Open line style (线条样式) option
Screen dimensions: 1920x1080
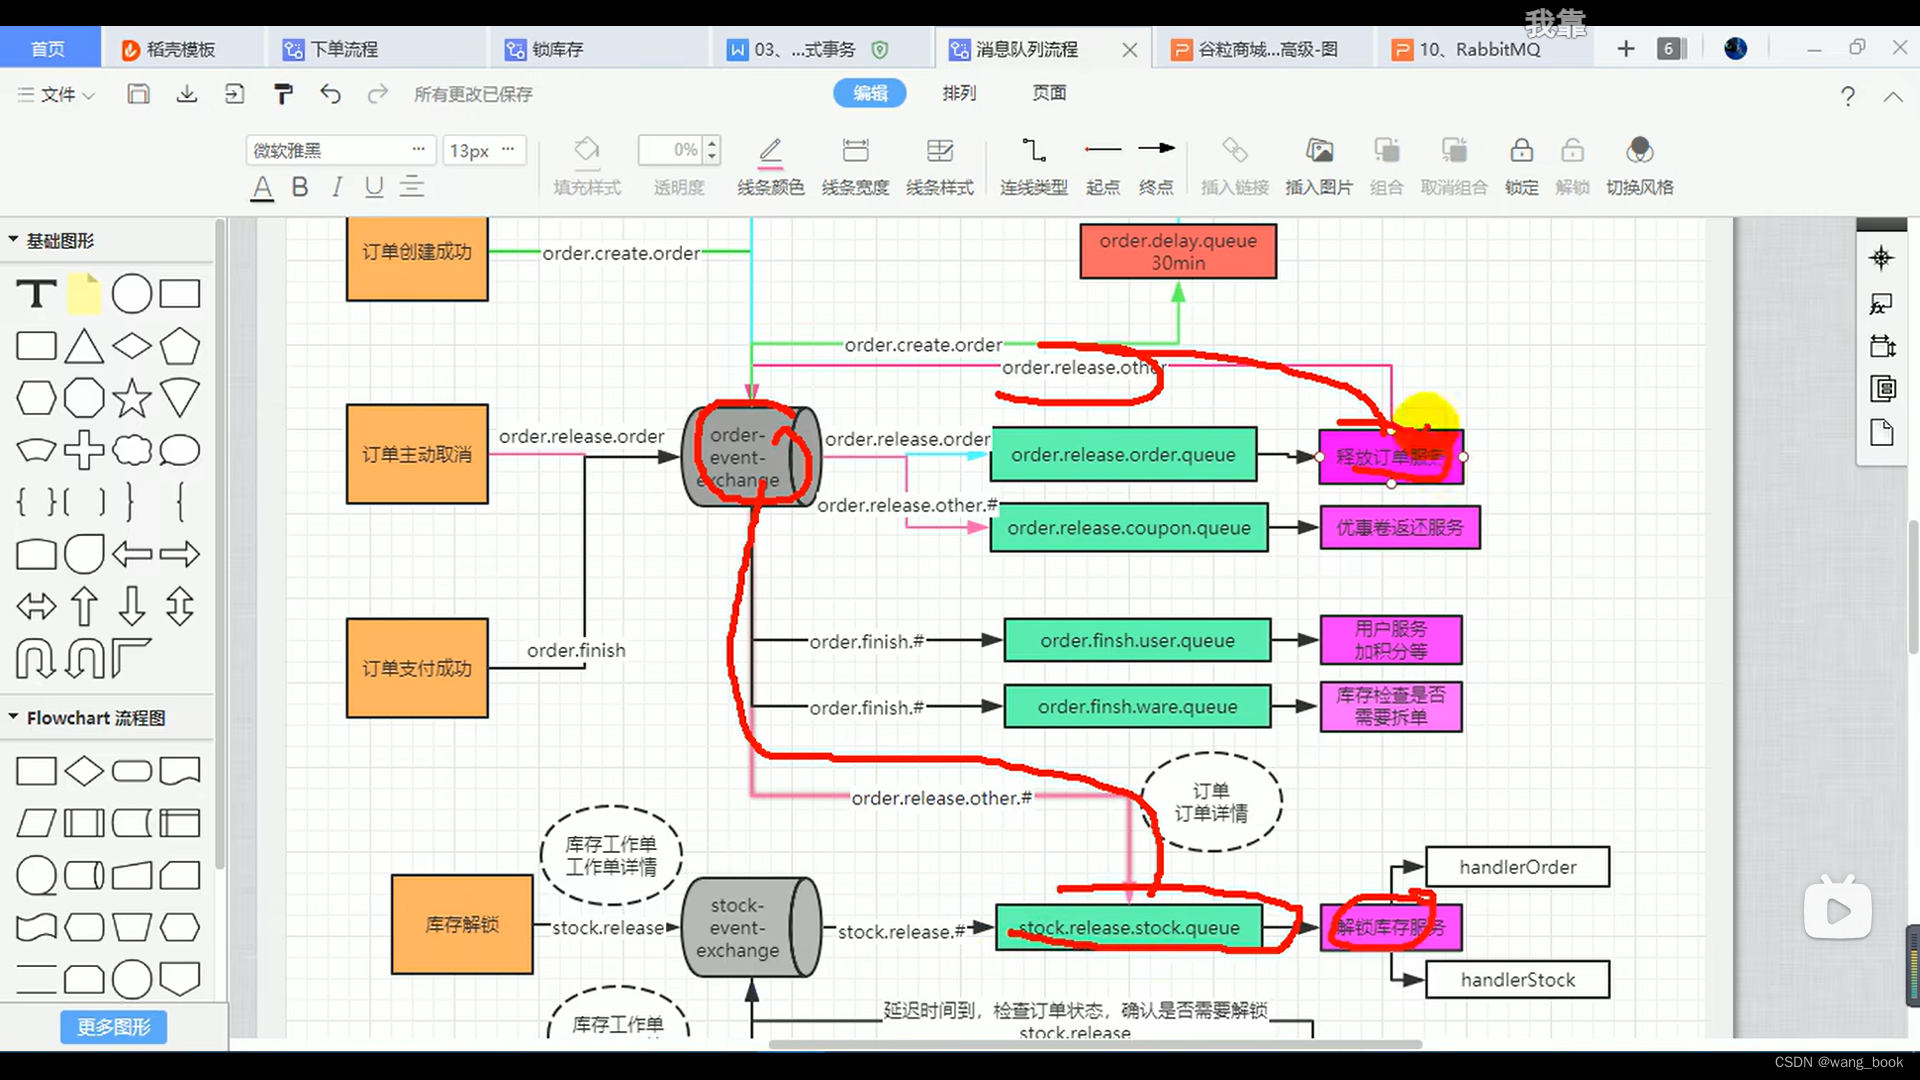939,166
